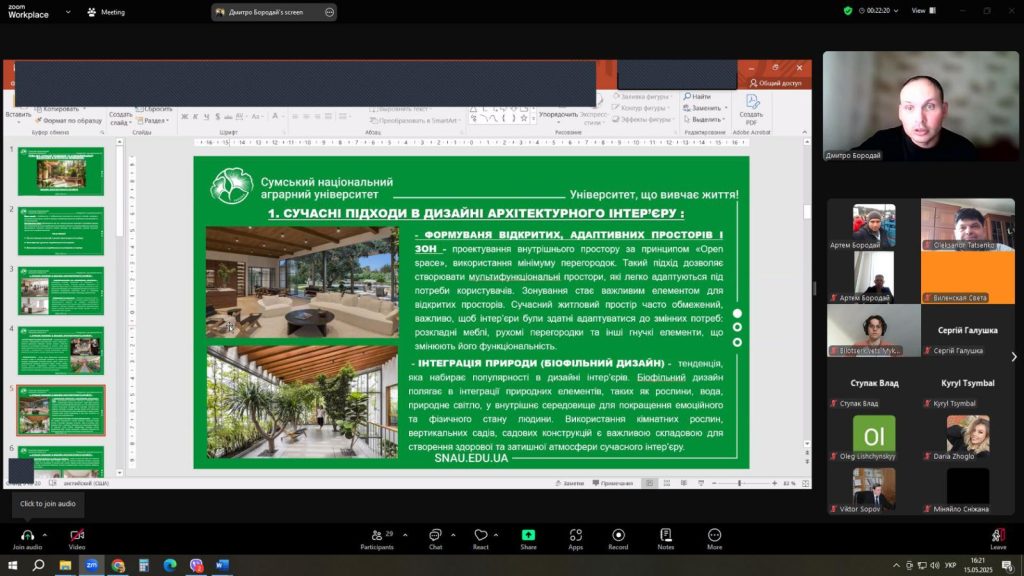
Task: Click Формат по образцу format painter
Action: [x=69, y=121]
